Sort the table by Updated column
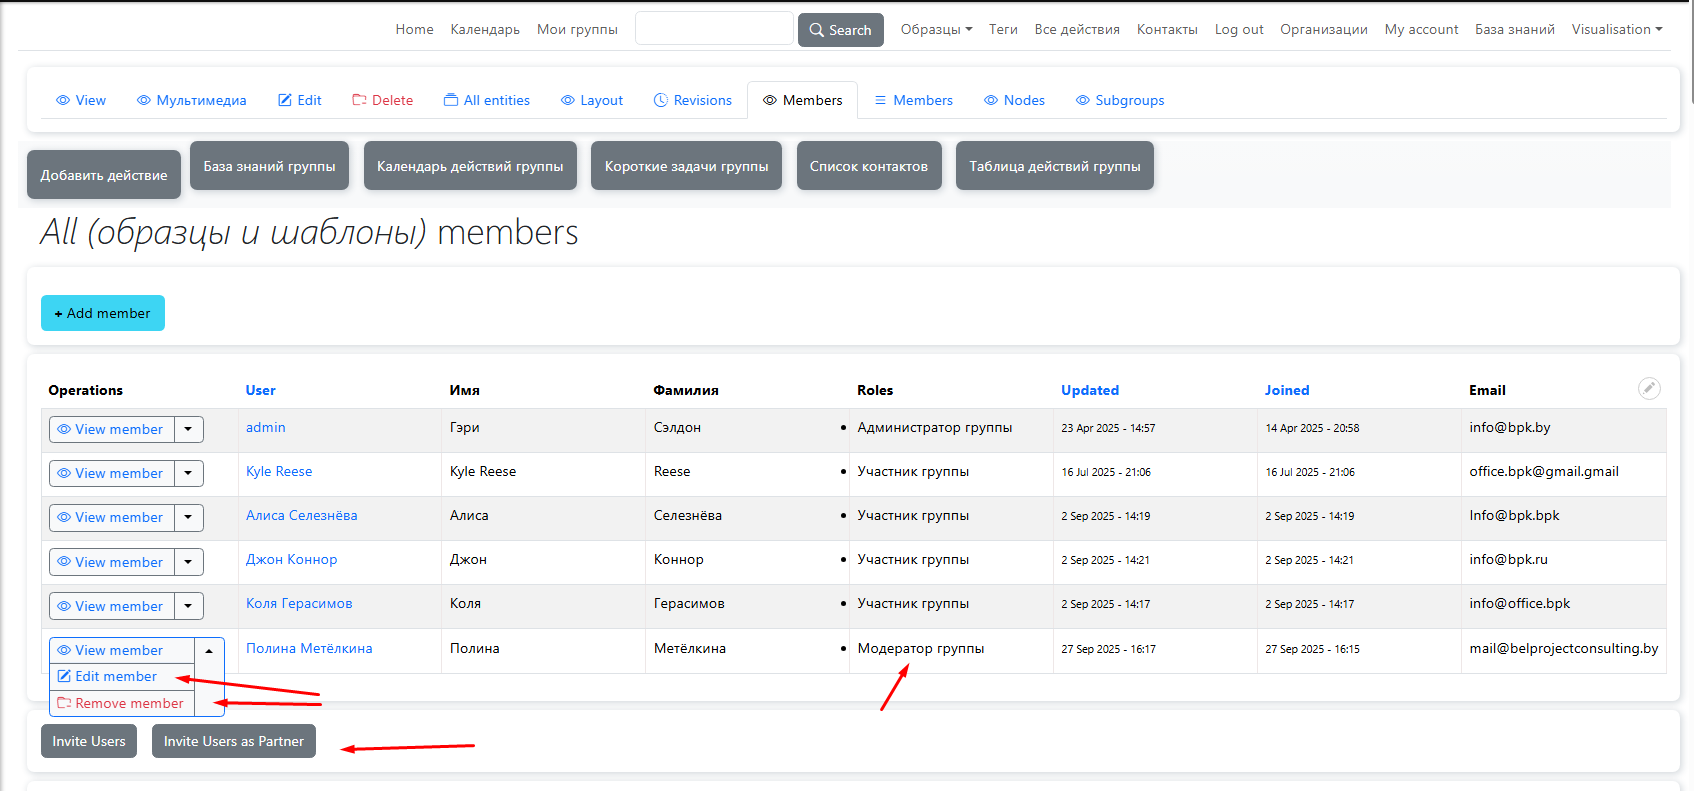1694x791 pixels. (1089, 391)
